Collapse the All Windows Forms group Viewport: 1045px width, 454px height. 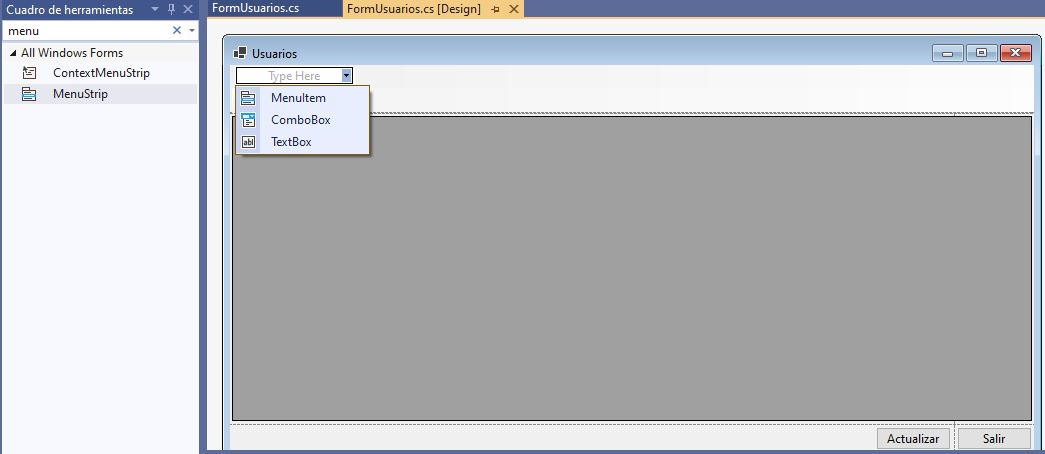[x=13, y=53]
